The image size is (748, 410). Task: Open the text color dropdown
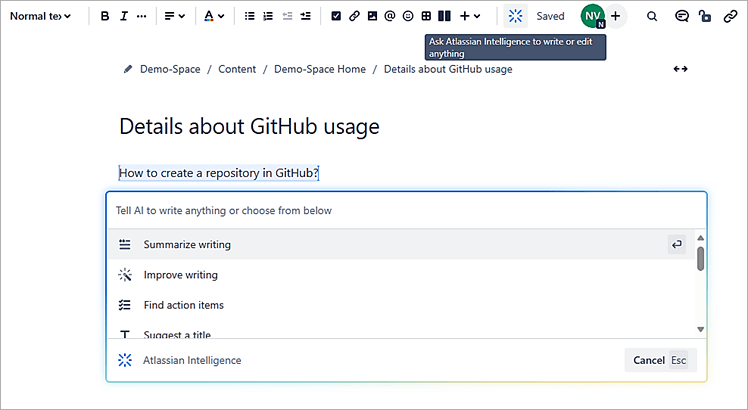[214, 16]
